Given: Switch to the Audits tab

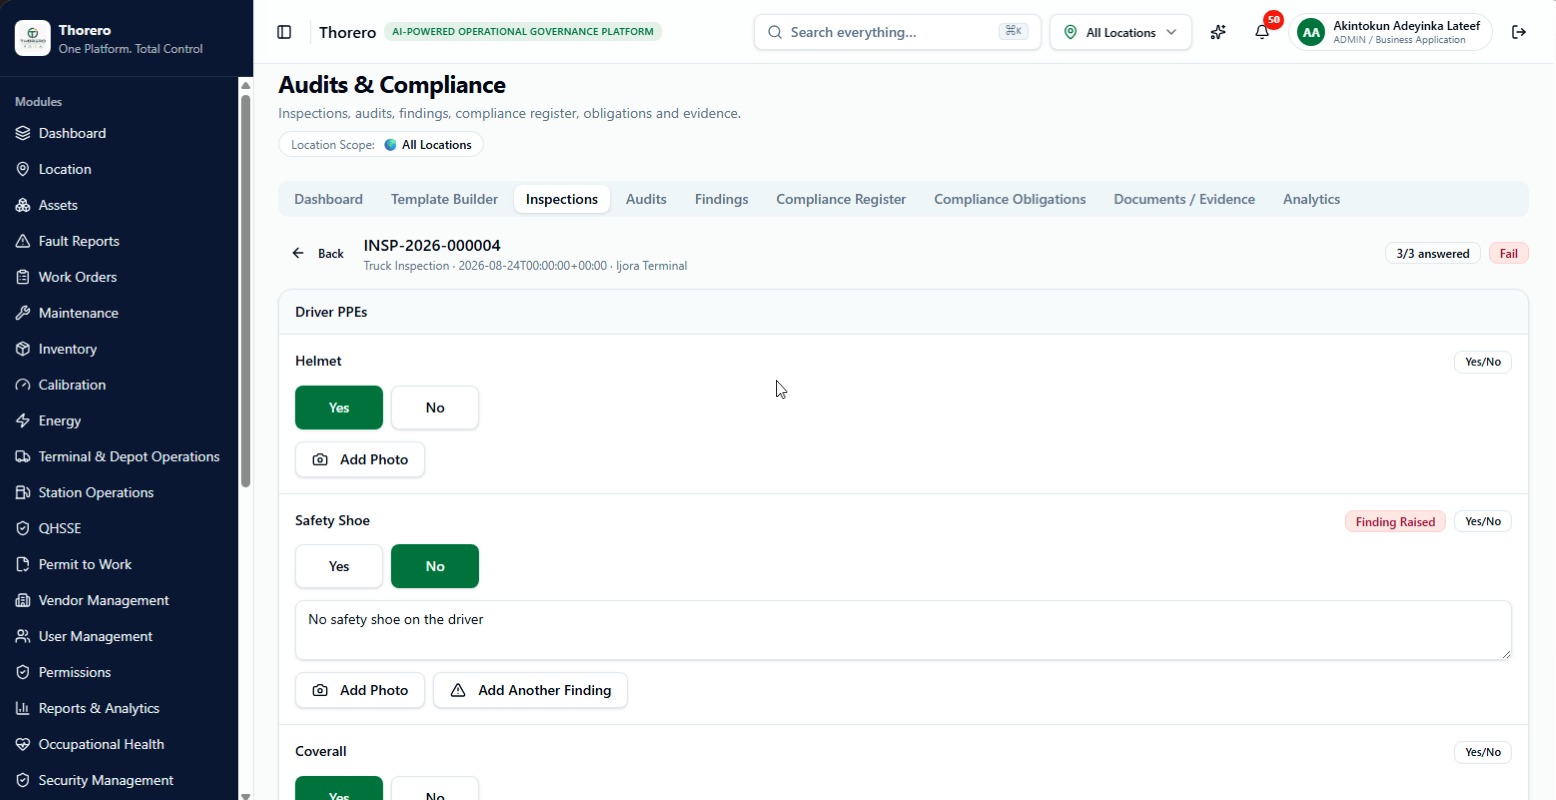Looking at the screenshot, I should coord(646,199).
